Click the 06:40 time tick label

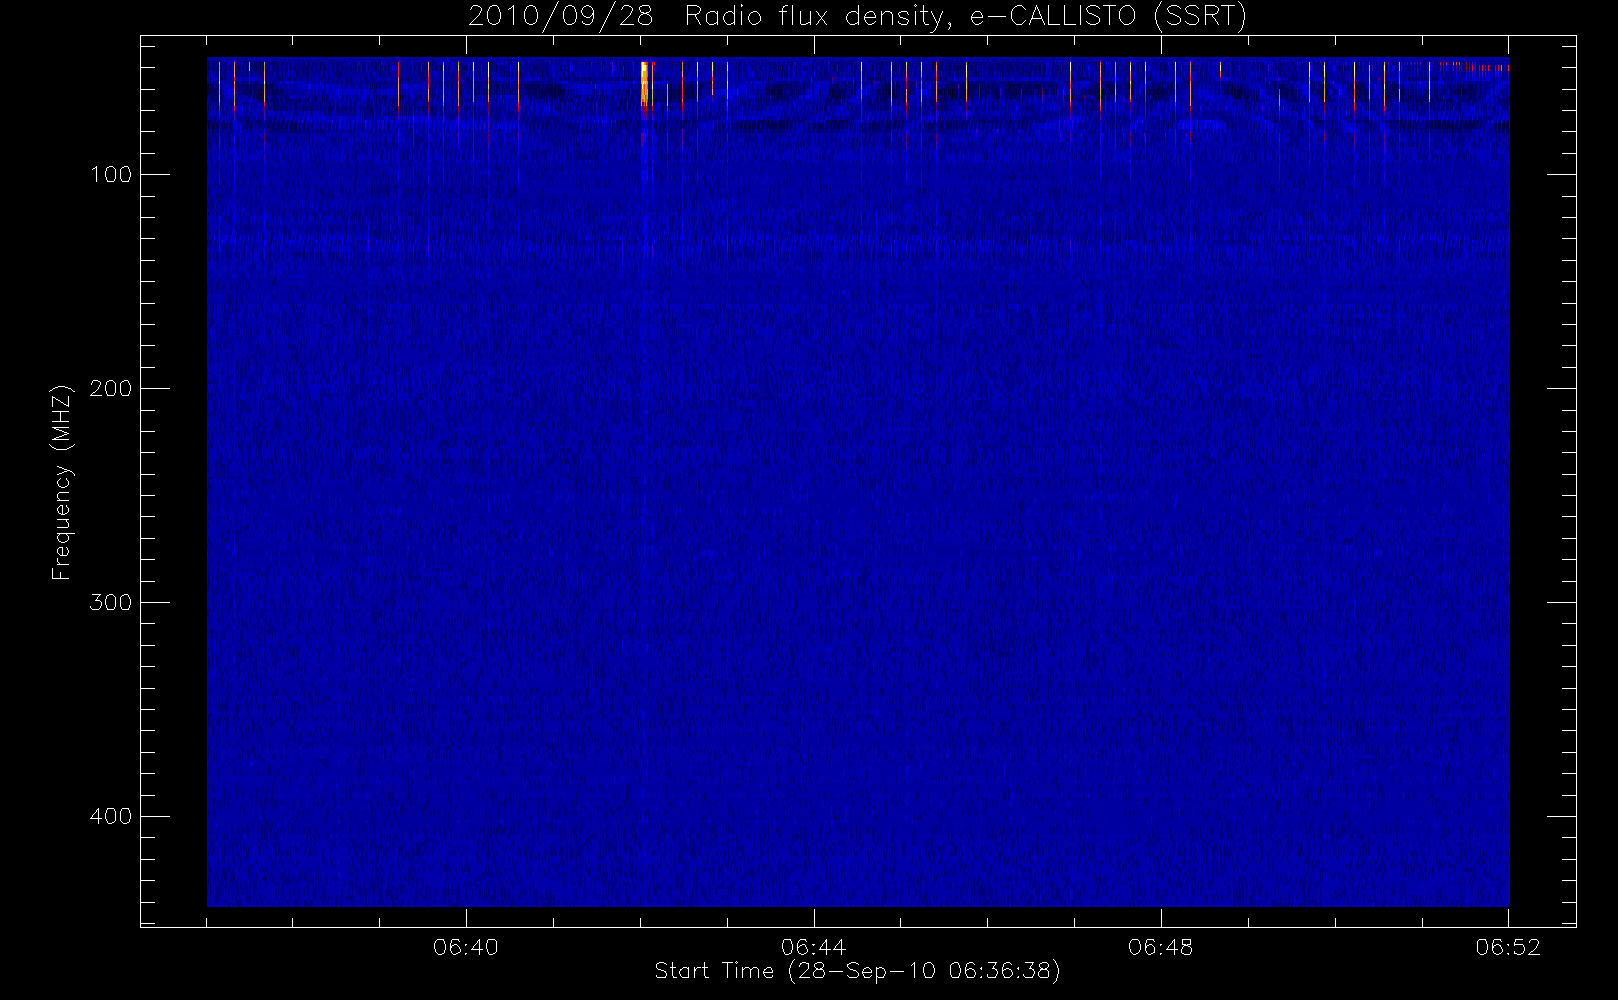coord(466,947)
